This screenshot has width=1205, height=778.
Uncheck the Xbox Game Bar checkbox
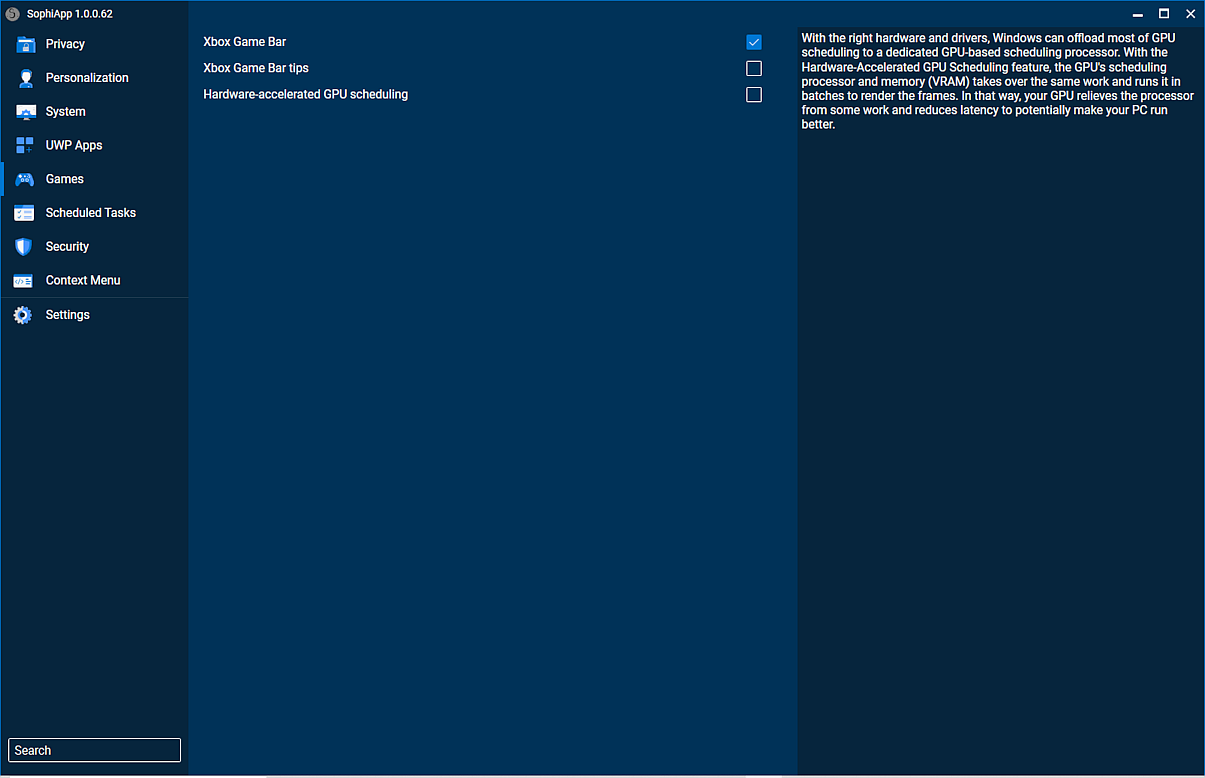coord(754,42)
